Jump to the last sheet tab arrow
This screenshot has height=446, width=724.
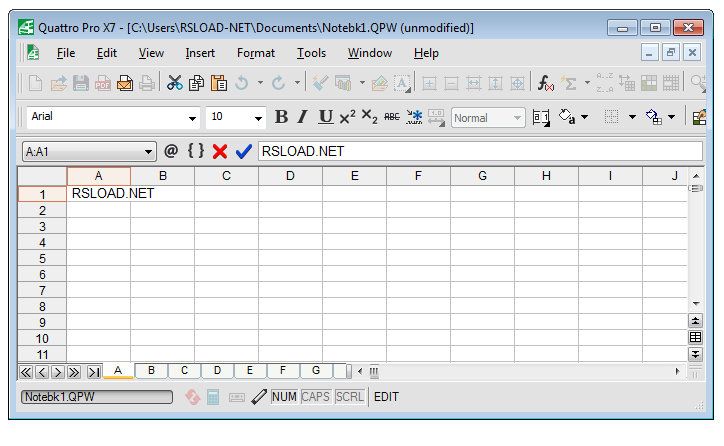click(94, 372)
